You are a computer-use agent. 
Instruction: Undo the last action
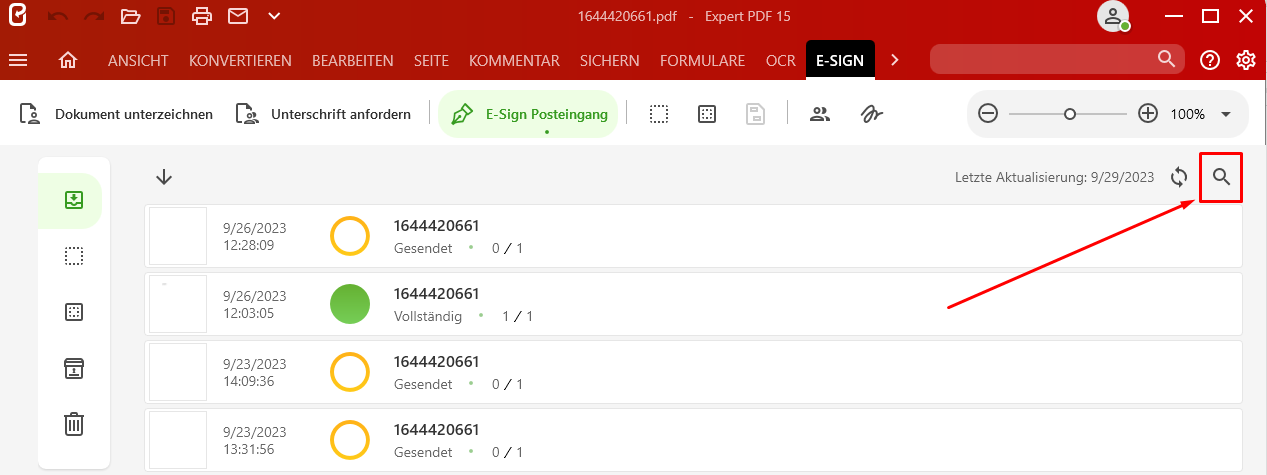pos(58,16)
